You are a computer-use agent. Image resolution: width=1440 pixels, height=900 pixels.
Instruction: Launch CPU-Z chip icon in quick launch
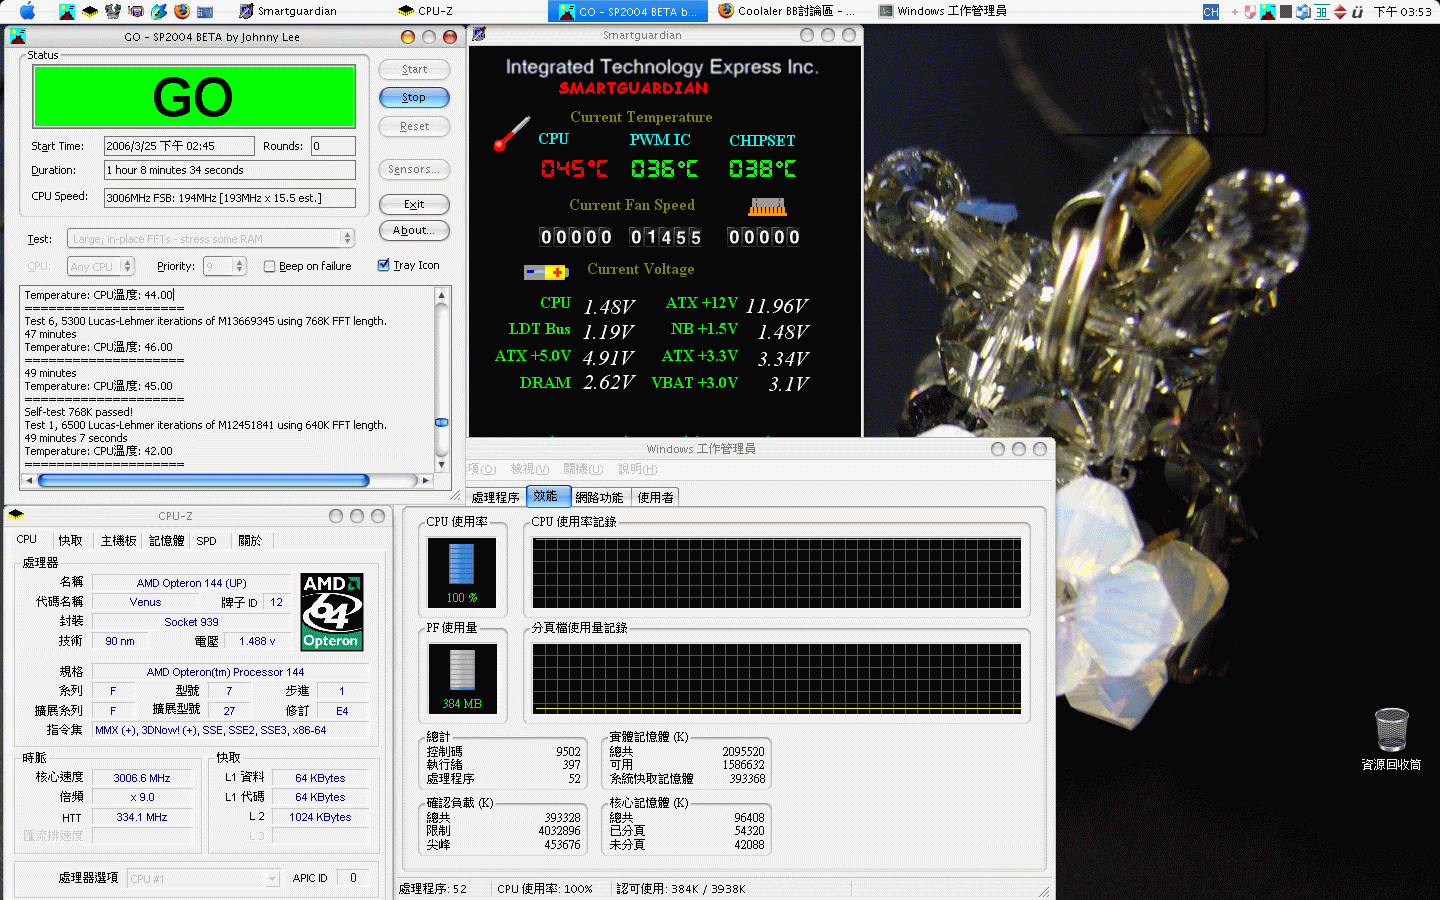[x=90, y=12]
